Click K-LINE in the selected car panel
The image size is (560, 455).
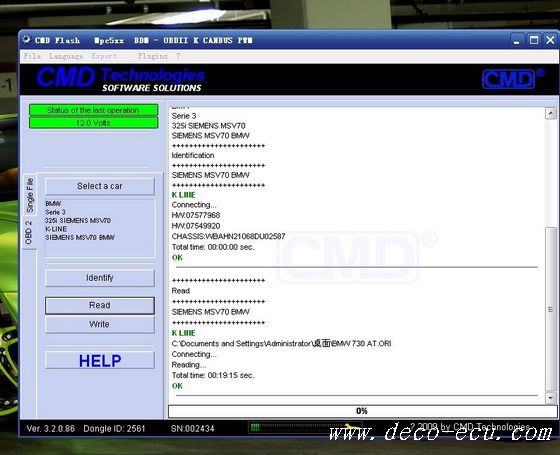coord(56,229)
